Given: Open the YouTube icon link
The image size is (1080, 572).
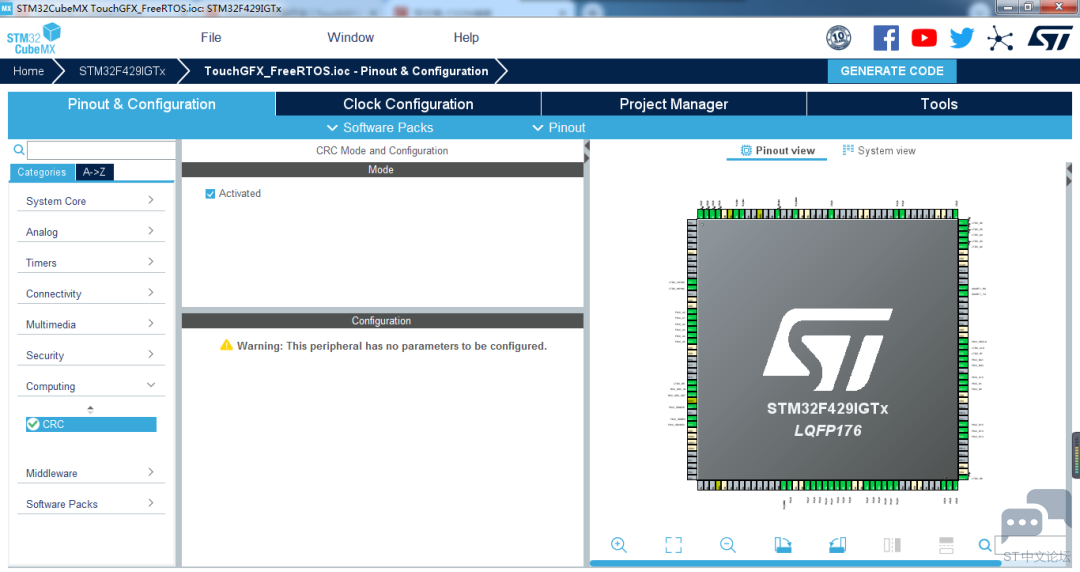Looking at the screenshot, I should pos(924,38).
